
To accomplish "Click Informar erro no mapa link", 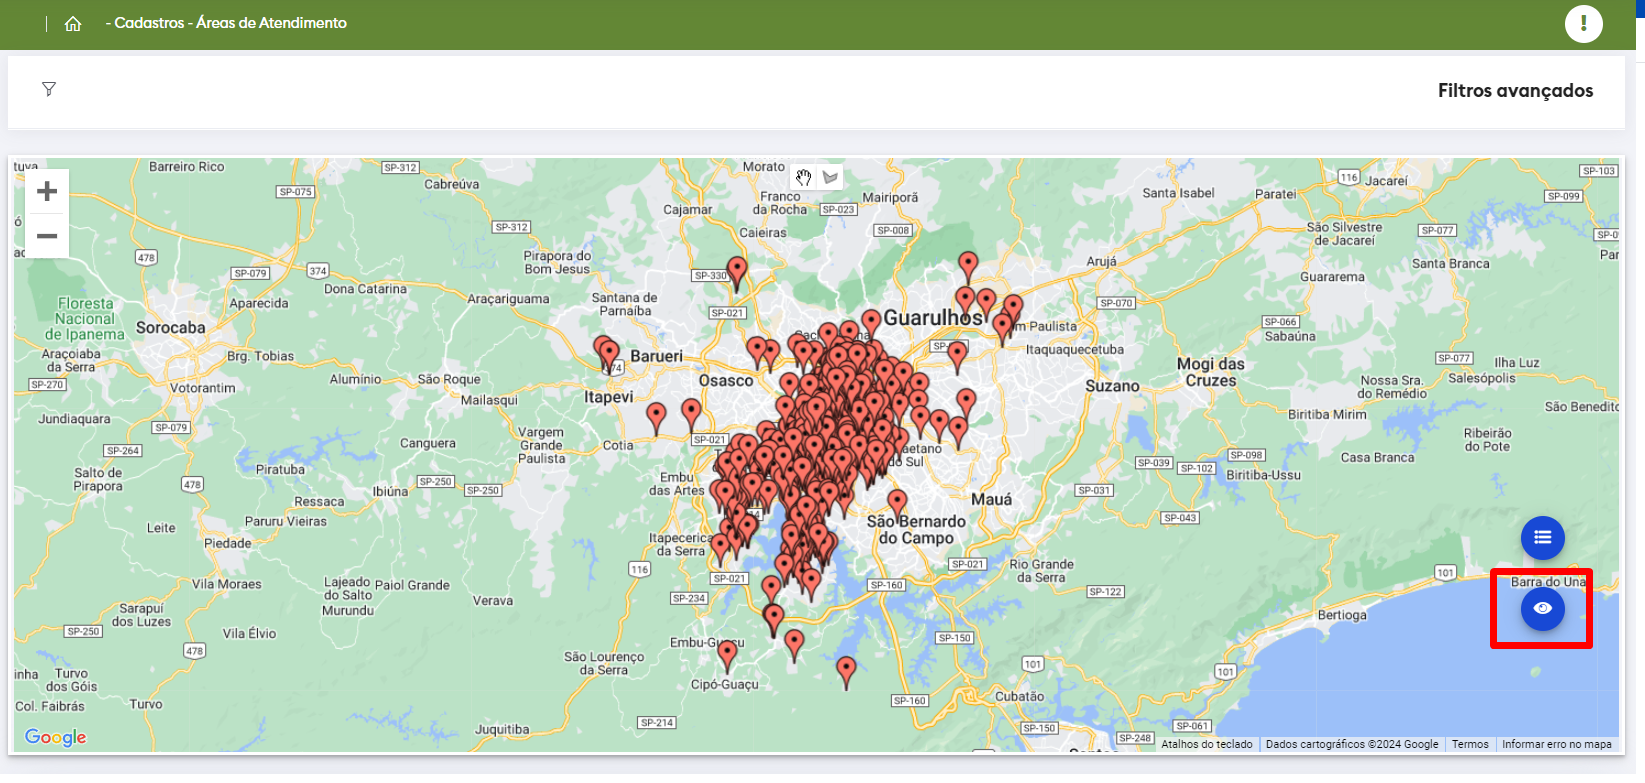I will point(1556,744).
